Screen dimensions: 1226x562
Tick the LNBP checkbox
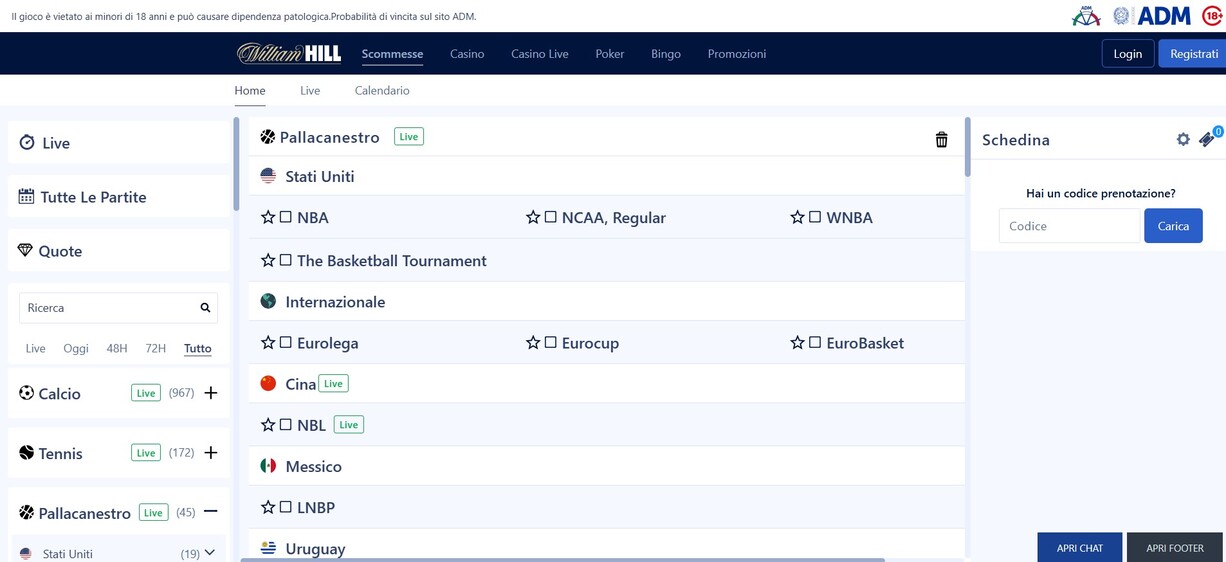point(286,508)
